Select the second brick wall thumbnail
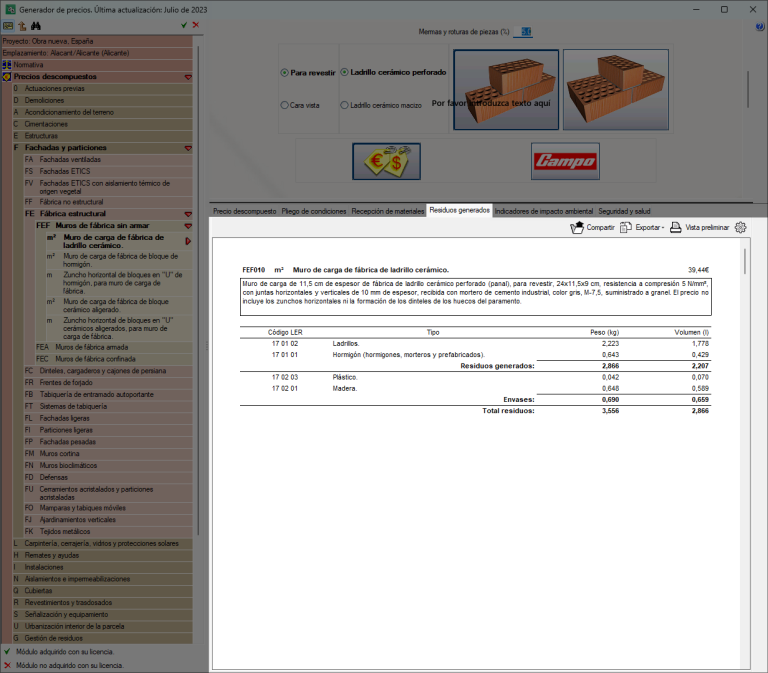The image size is (768, 673). coord(616,90)
